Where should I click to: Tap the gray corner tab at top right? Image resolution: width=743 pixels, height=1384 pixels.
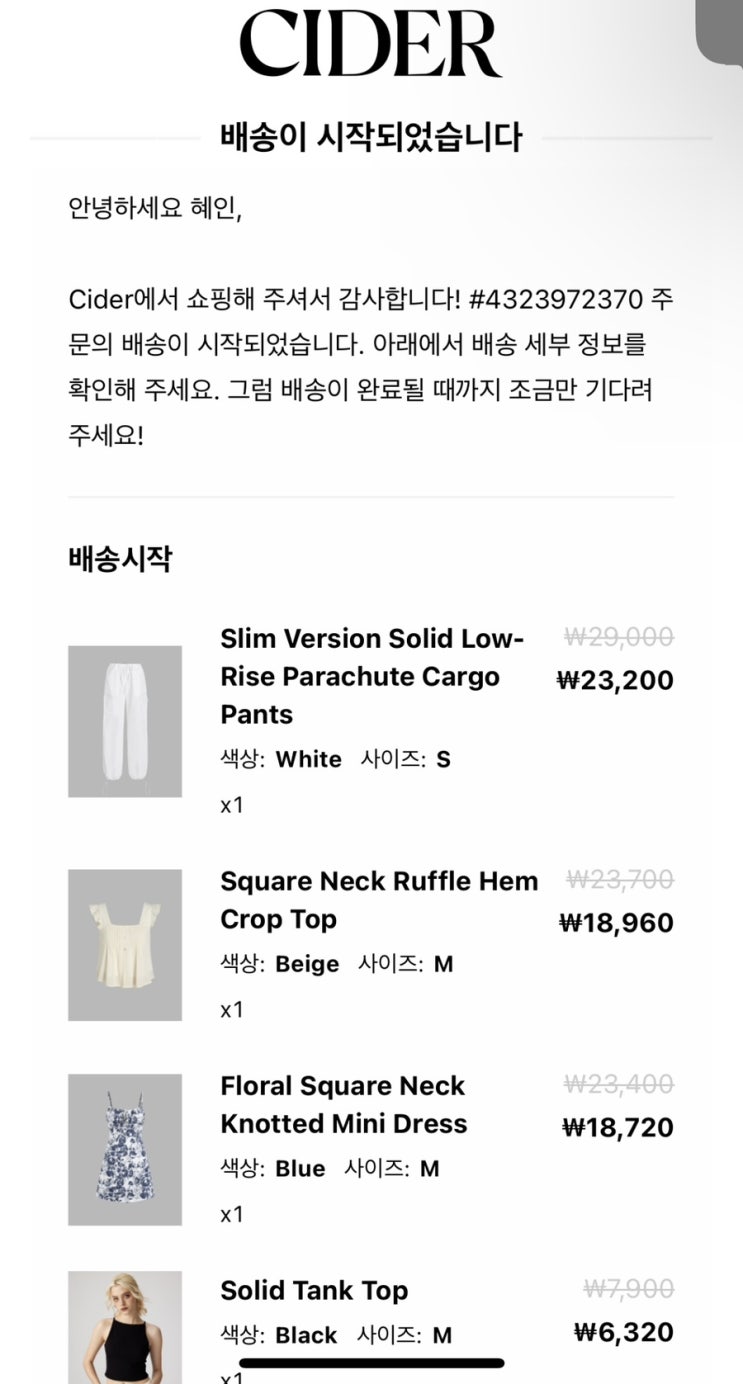719,32
